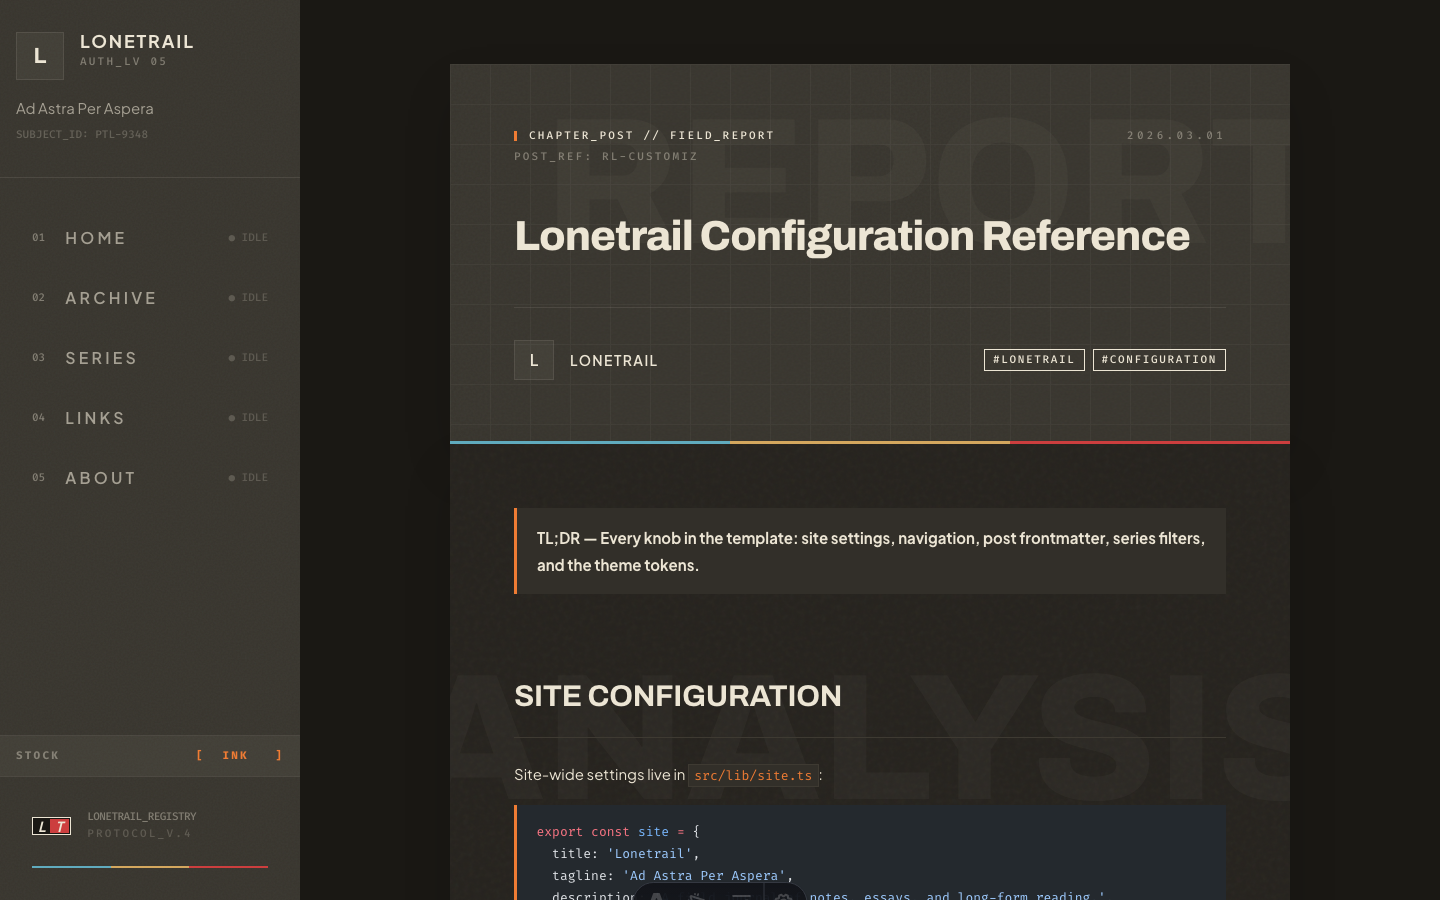
Task: Click the IDLE status beside Archive
Action: pyautogui.click(x=248, y=298)
